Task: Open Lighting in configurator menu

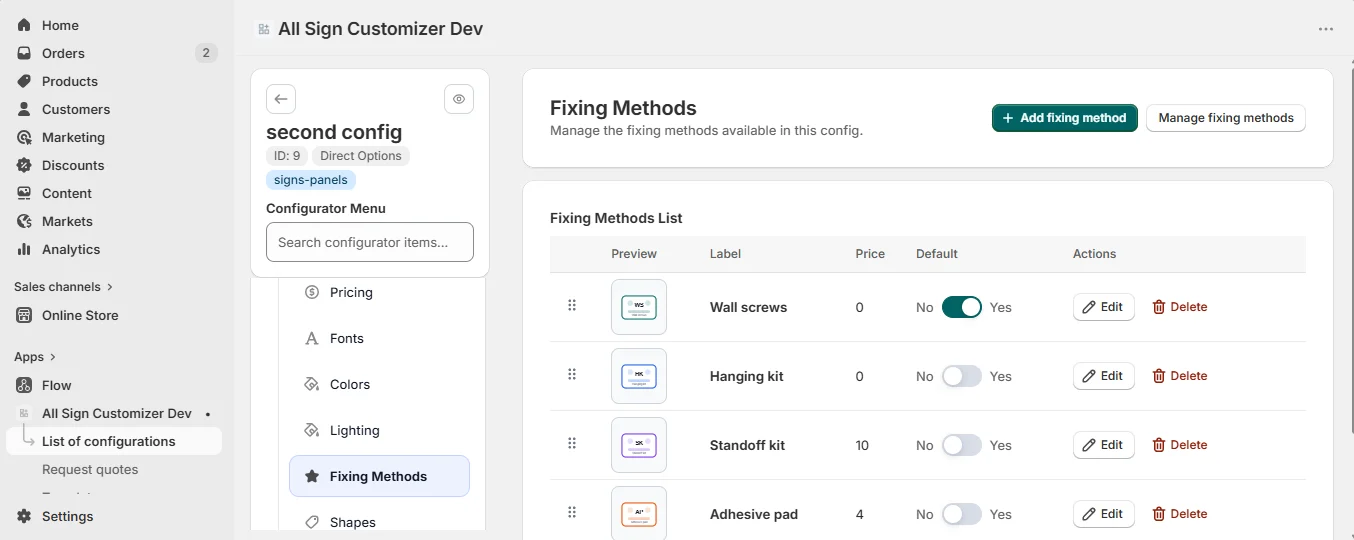Action: point(379,430)
